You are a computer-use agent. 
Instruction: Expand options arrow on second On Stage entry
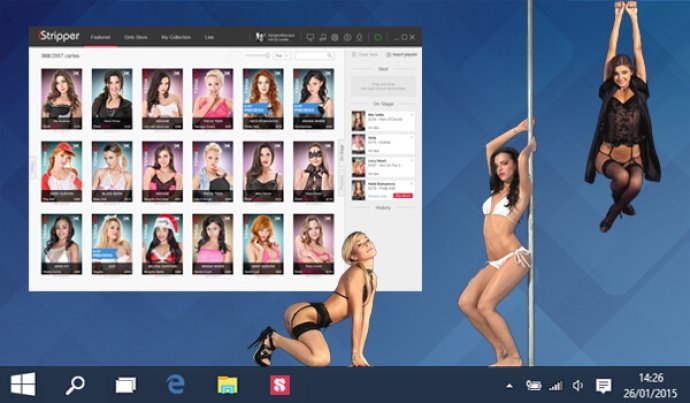click(x=412, y=138)
